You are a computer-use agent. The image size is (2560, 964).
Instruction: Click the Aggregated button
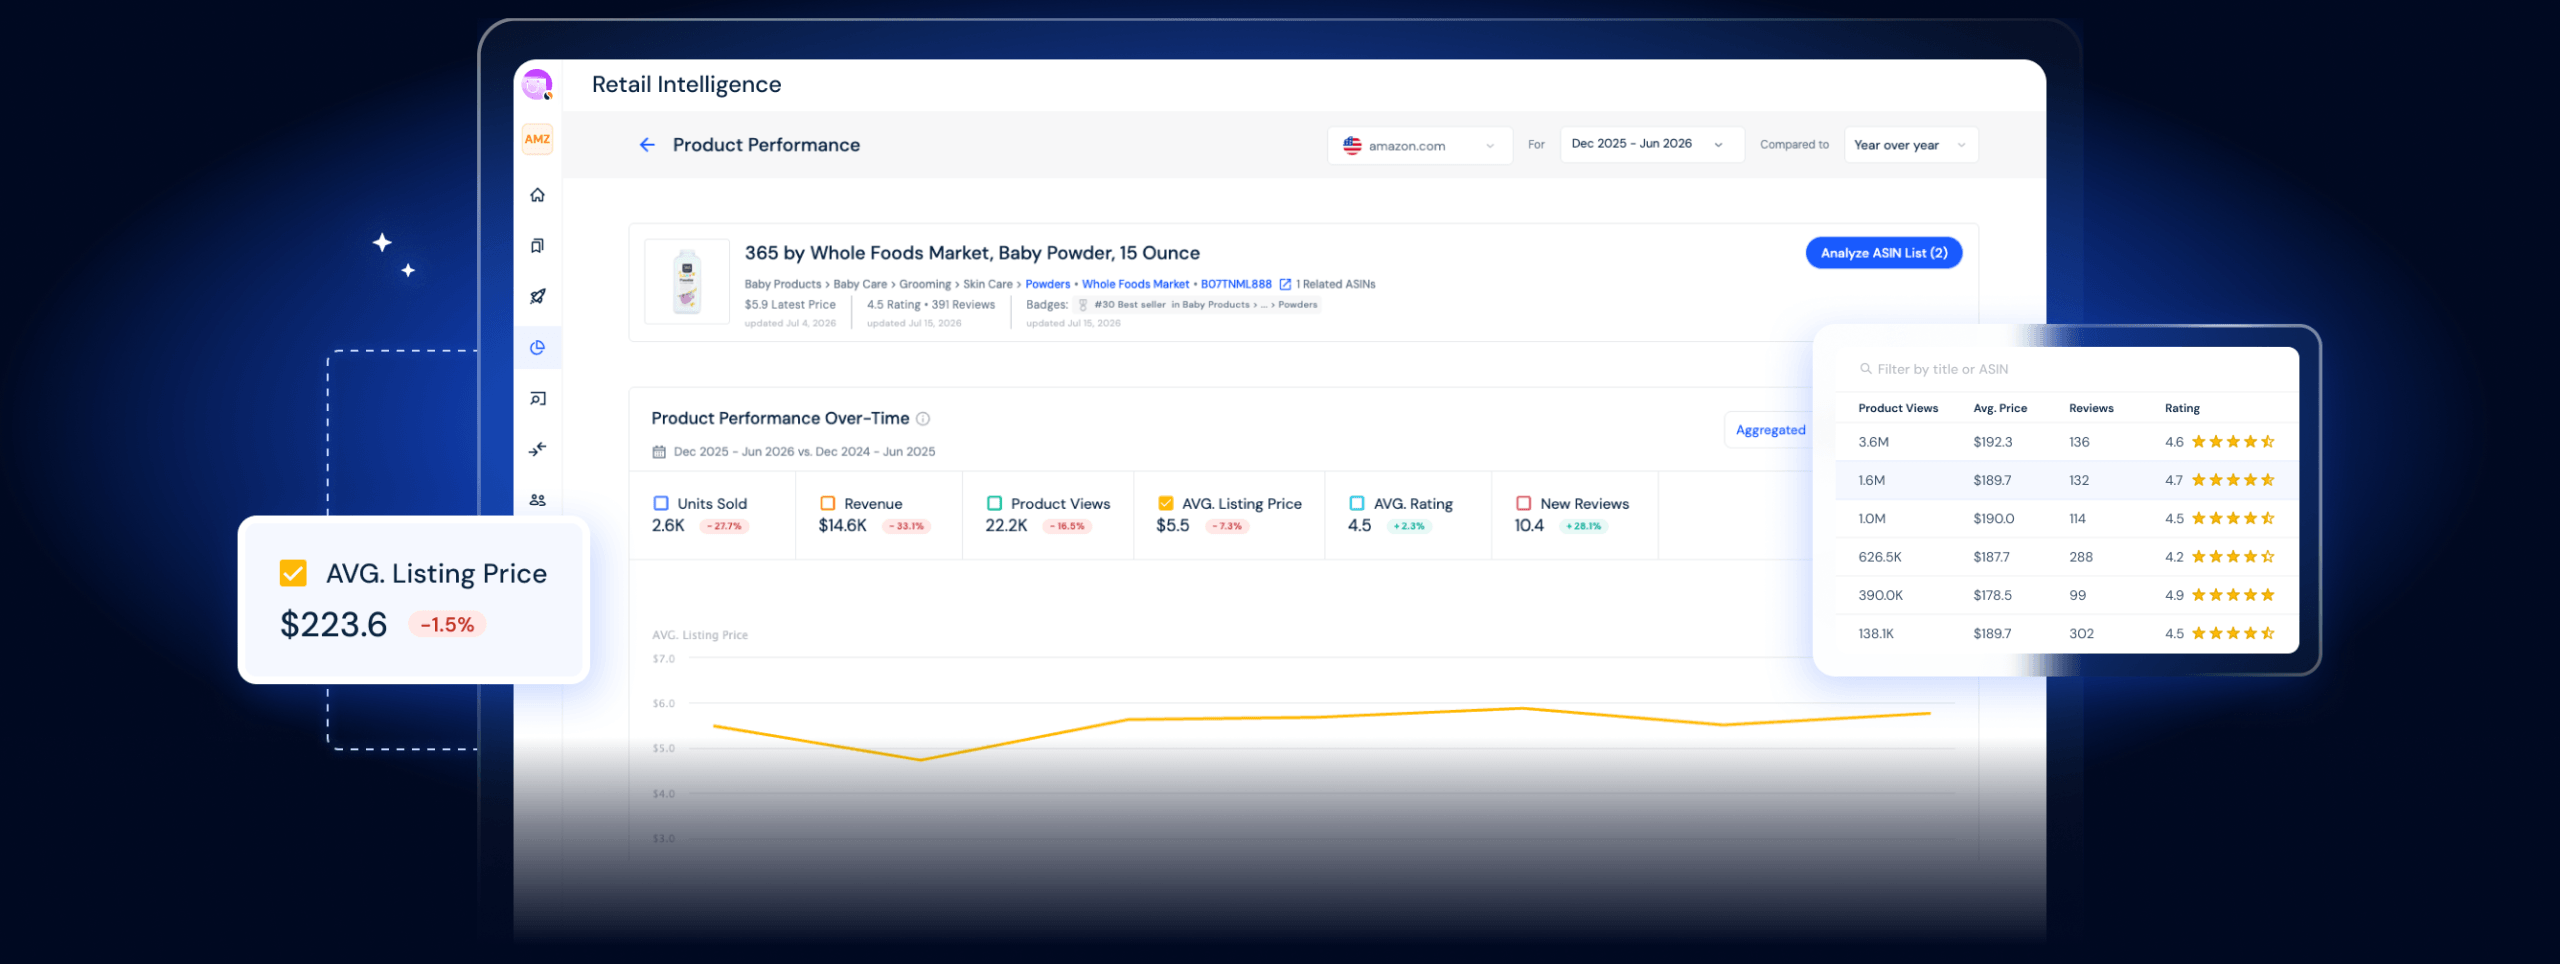tap(1770, 430)
